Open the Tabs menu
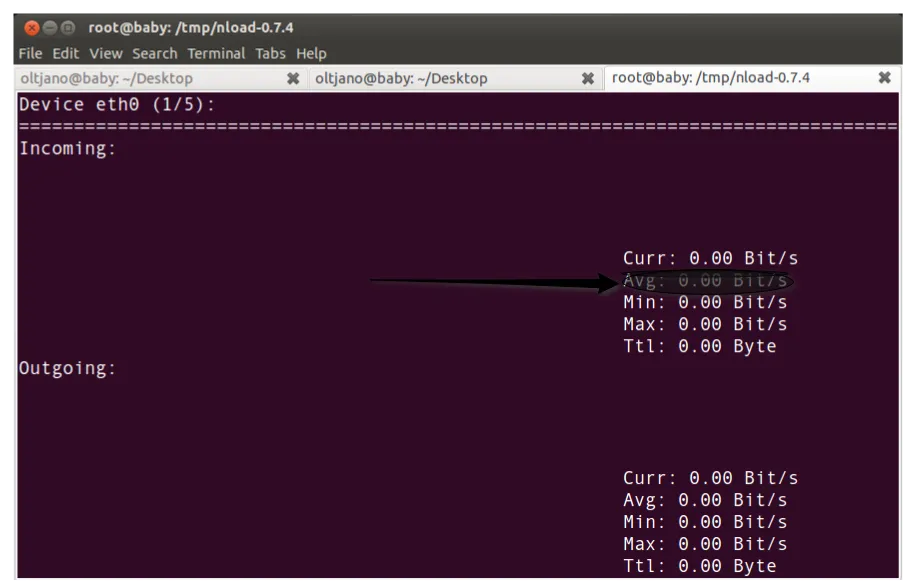Screen dimensions: 908x585 [x=271, y=53]
